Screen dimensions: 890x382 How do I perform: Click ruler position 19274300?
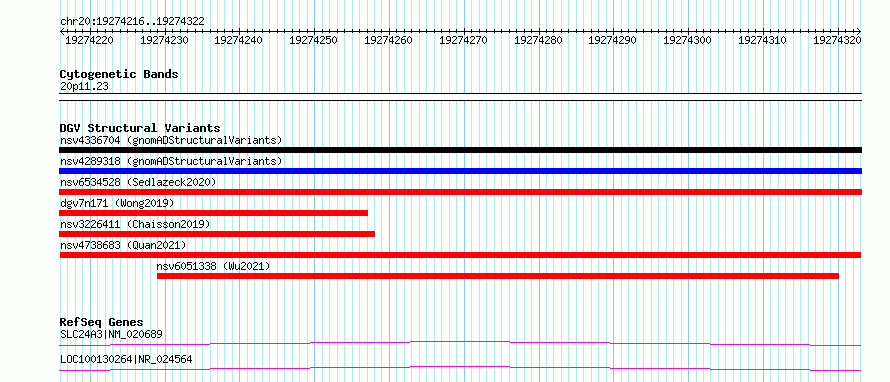click(x=687, y=40)
